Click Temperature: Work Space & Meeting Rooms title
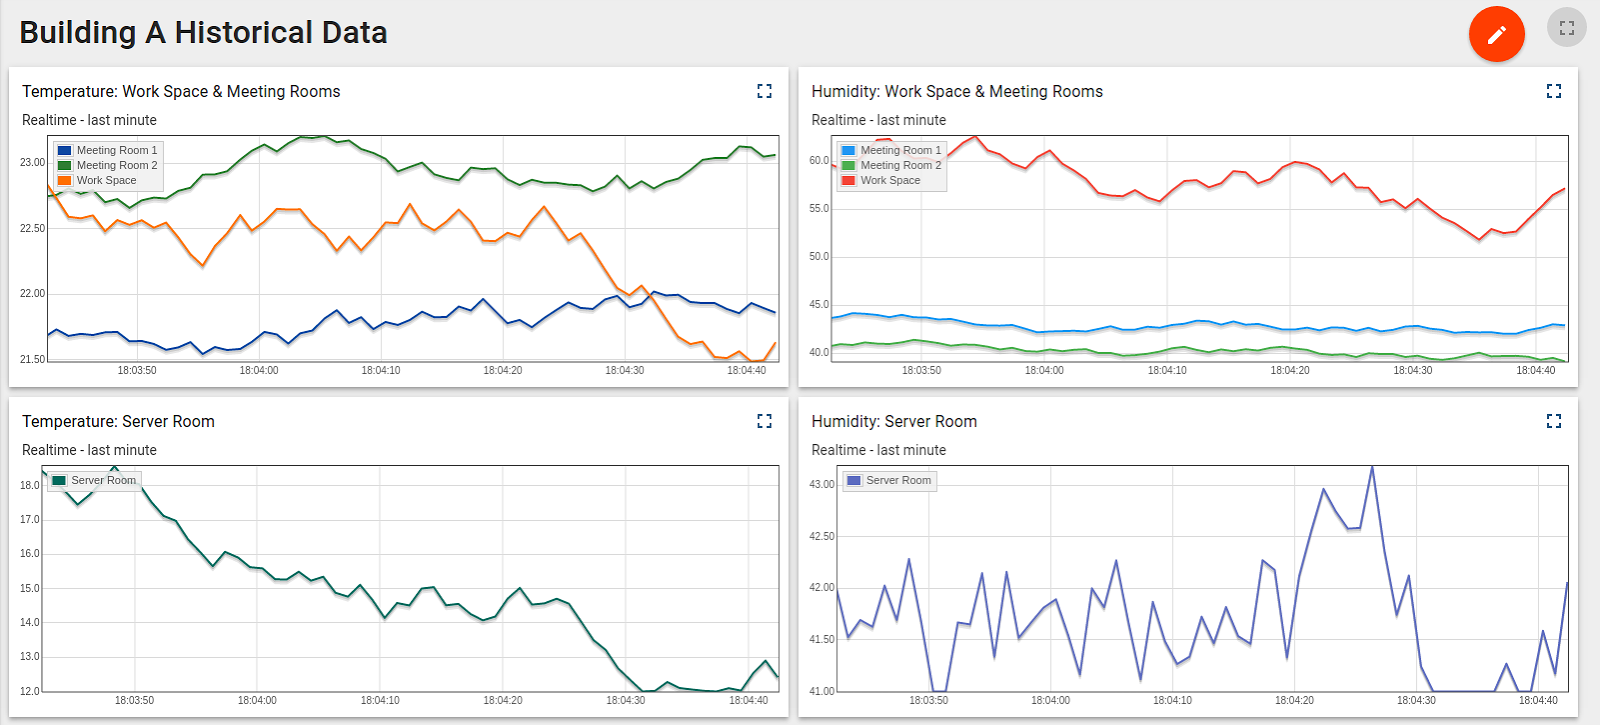Image resolution: width=1600 pixels, height=725 pixels. click(x=181, y=91)
